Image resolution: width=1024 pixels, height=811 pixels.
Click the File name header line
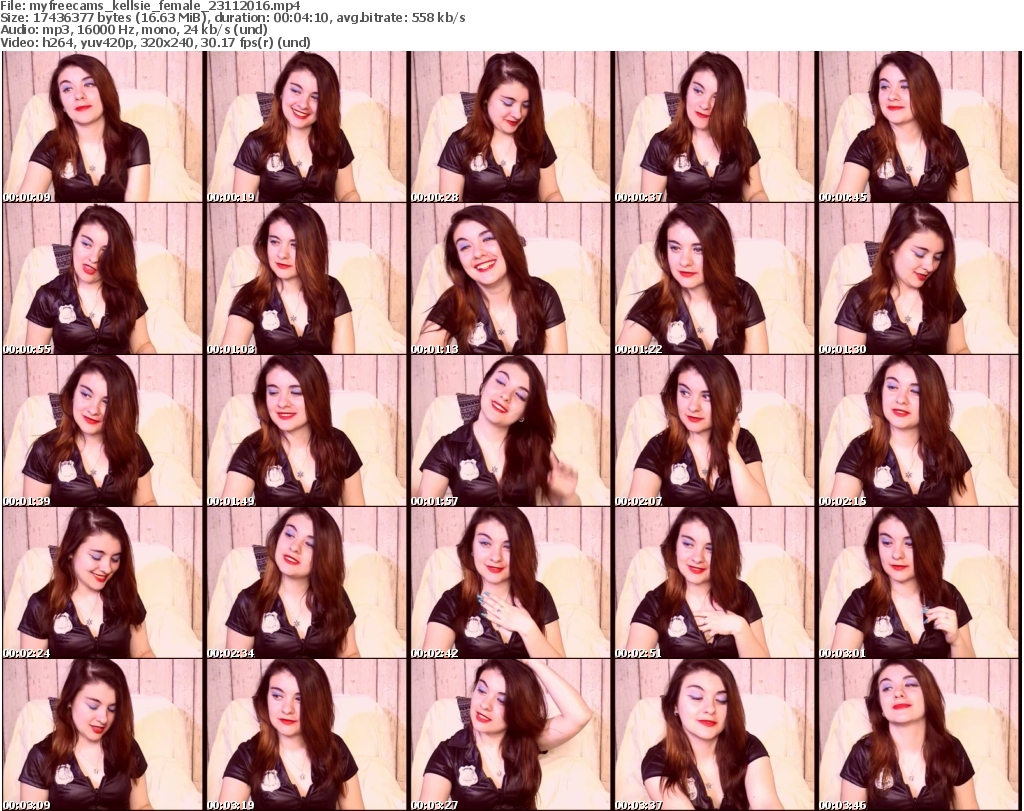pyautogui.click(x=150, y=6)
